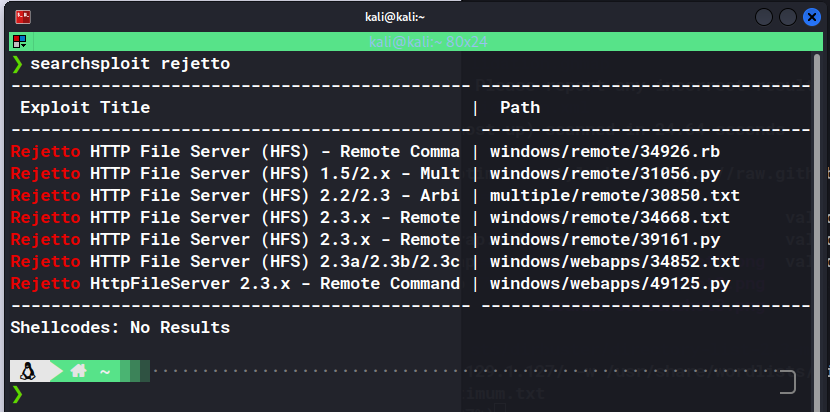Click path windows/remote/34926.rb
Screen dimensions: 830x412
(x=605, y=152)
